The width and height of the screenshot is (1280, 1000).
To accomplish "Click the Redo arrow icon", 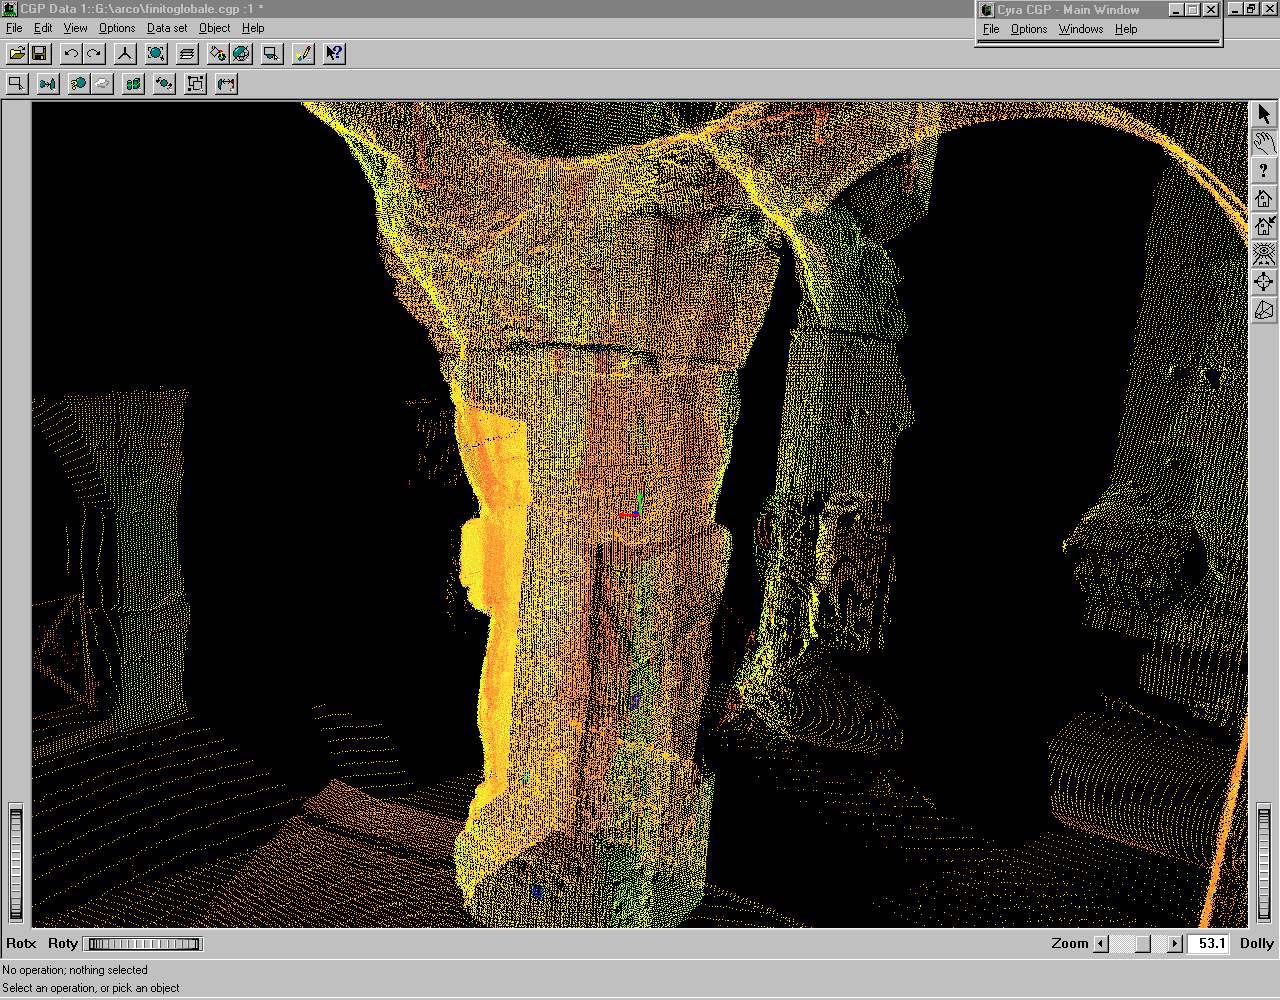I will (94, 54).
